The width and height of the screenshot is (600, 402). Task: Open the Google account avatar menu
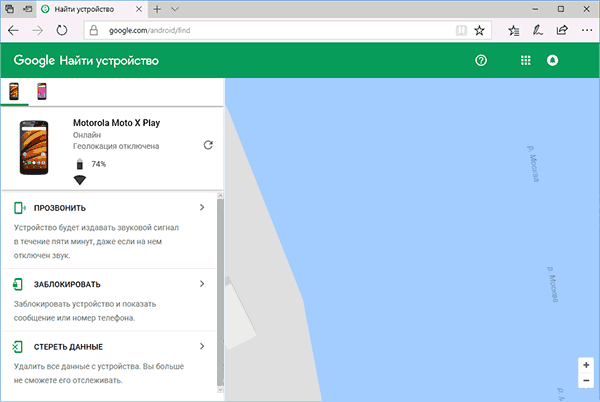click(x=551, y=61)
